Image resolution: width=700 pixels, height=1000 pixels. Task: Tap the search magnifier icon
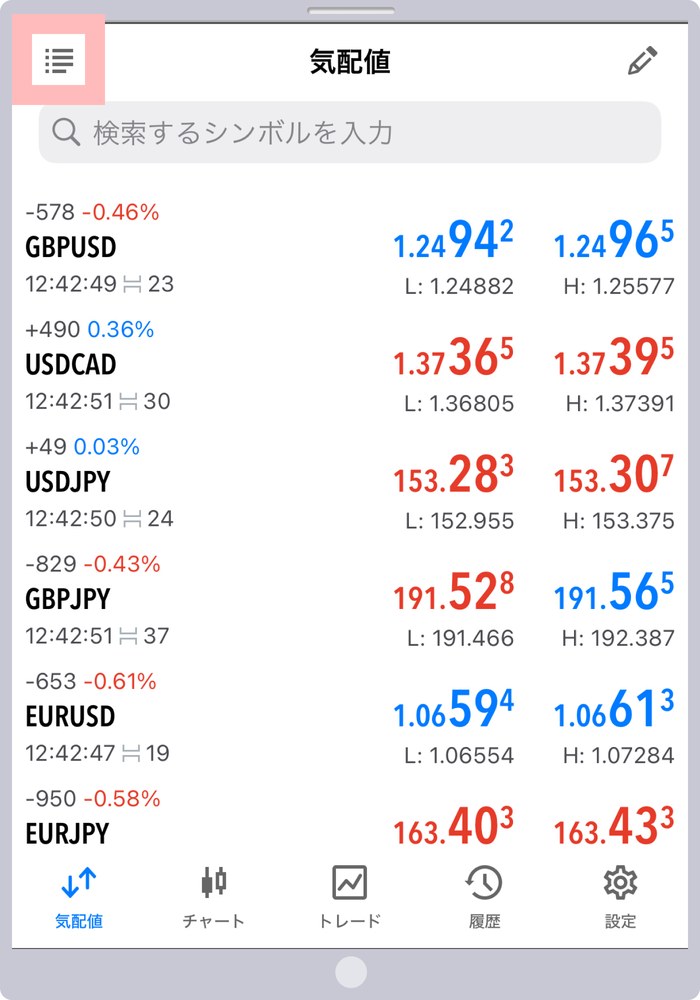(66, 132)
